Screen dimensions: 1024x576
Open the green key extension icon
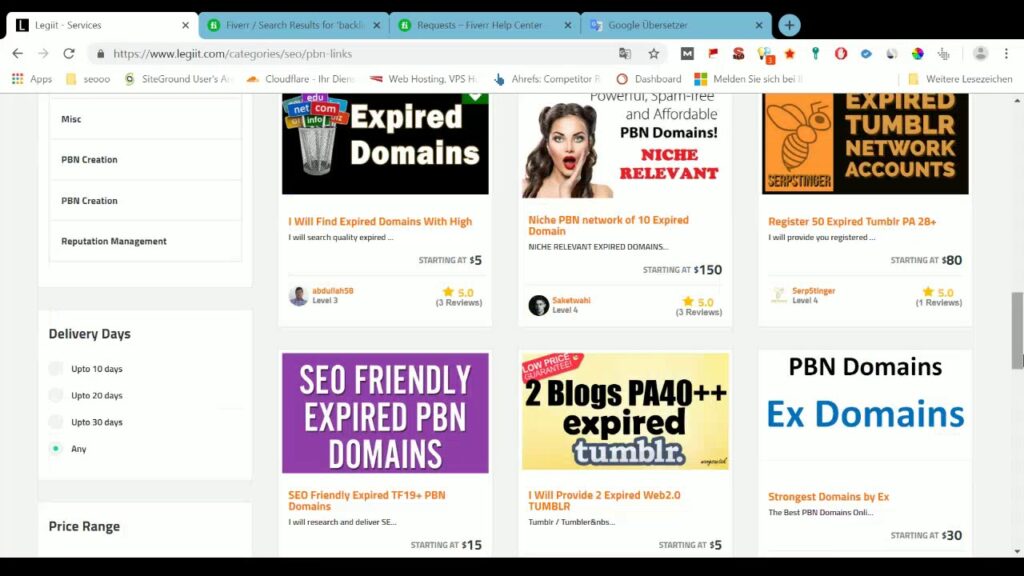(x=815, y=54)
